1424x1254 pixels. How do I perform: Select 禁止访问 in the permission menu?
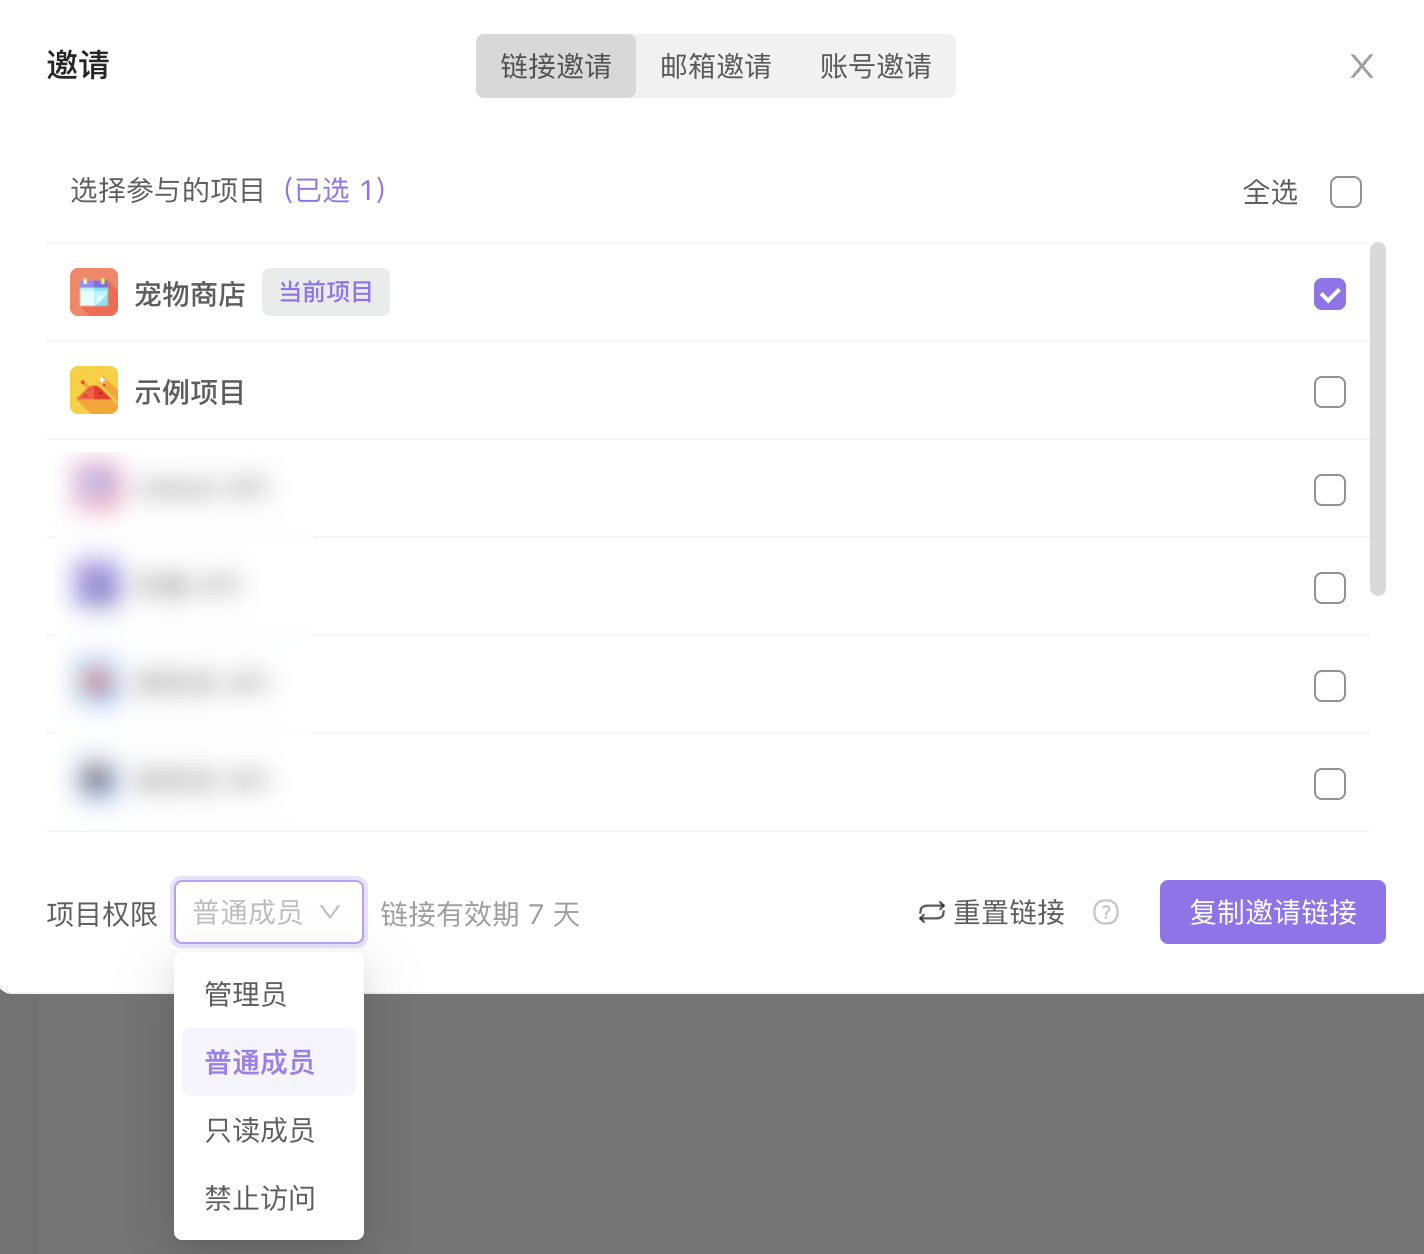point(260,1198)
